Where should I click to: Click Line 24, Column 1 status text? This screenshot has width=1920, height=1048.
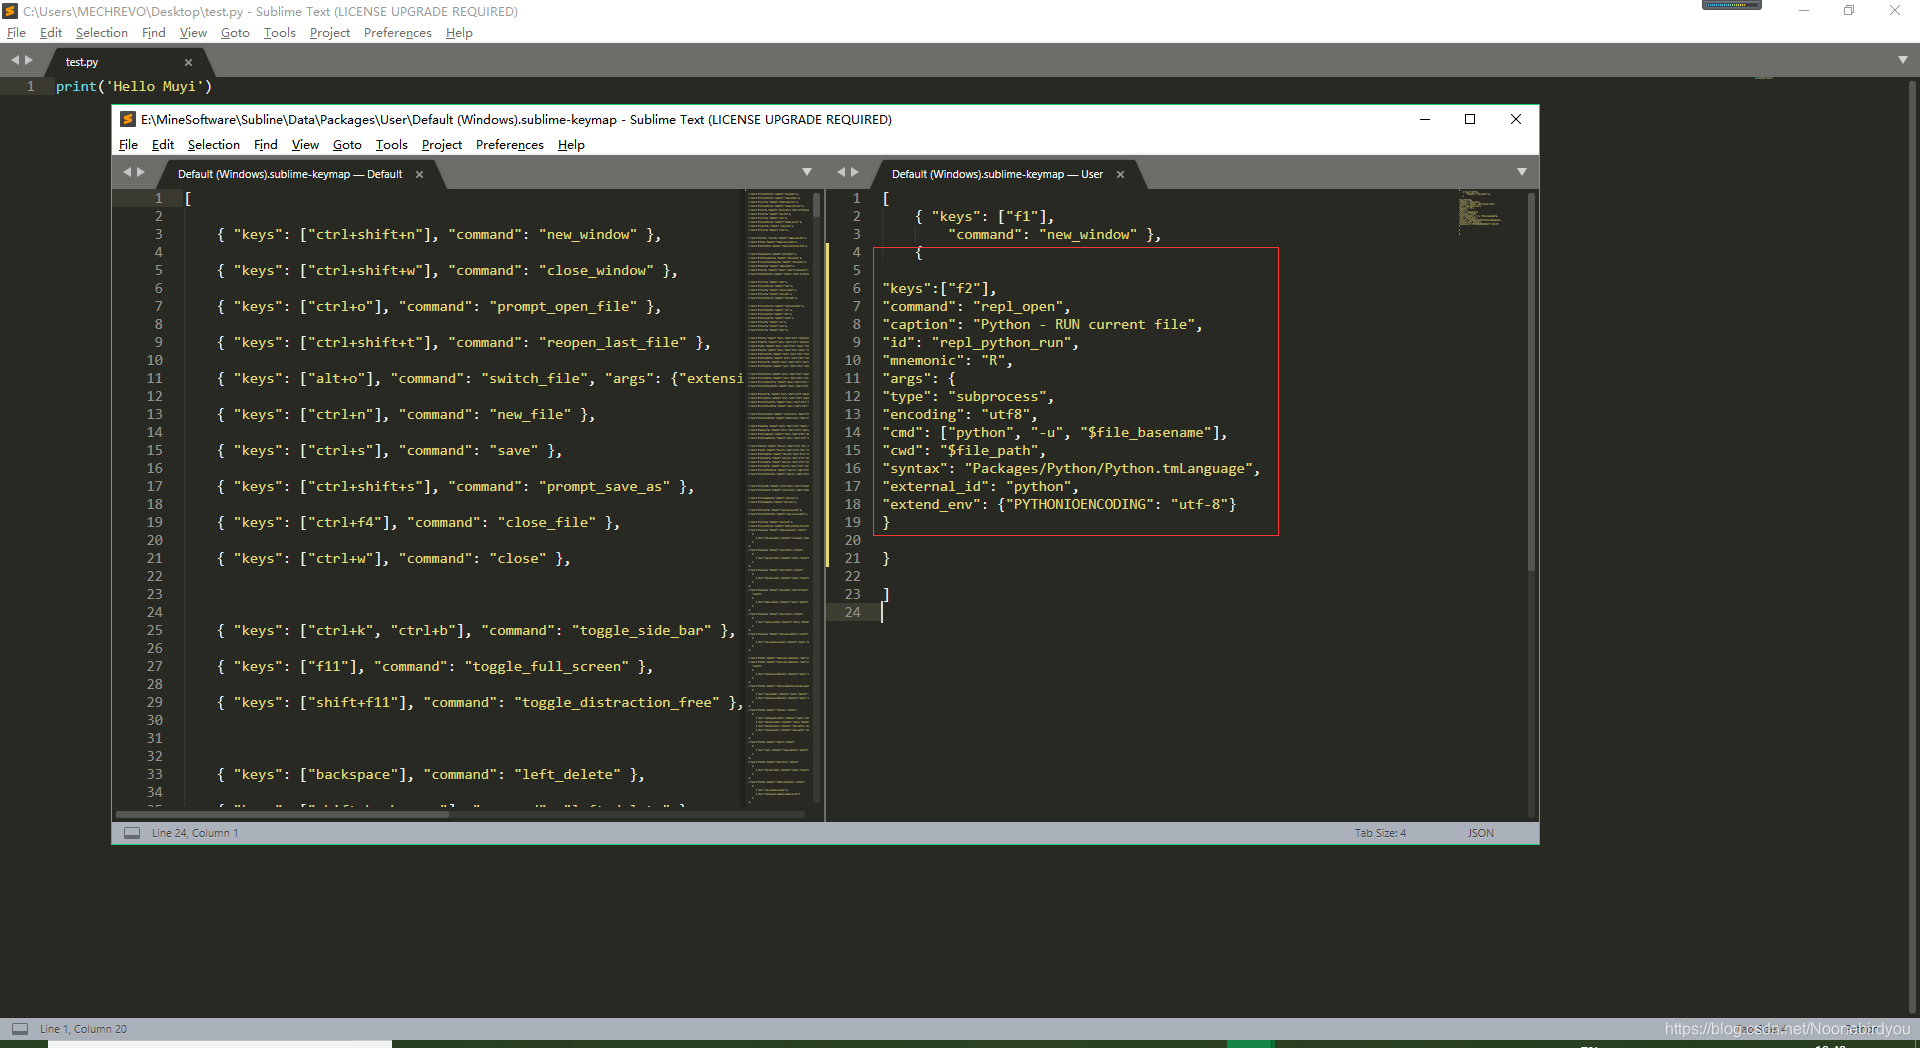click(x=195, y=833)
